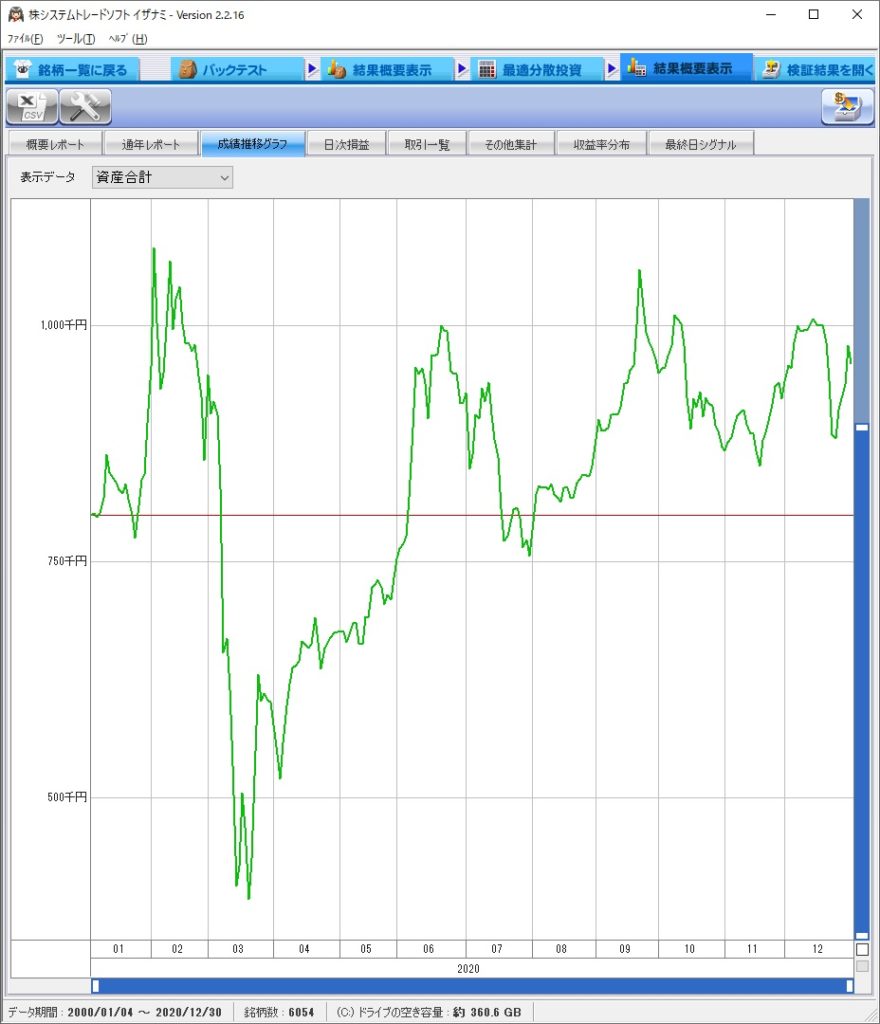Toggle the white checkbox below the vertical slider
The height and width of the screenshot is (1024, 880).
tap(862, 949)
